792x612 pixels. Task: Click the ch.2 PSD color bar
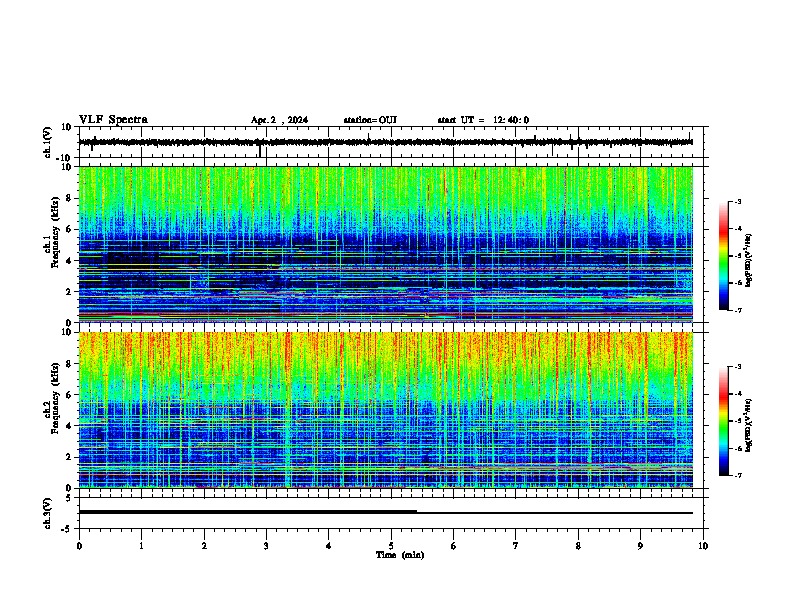[724, 421]
